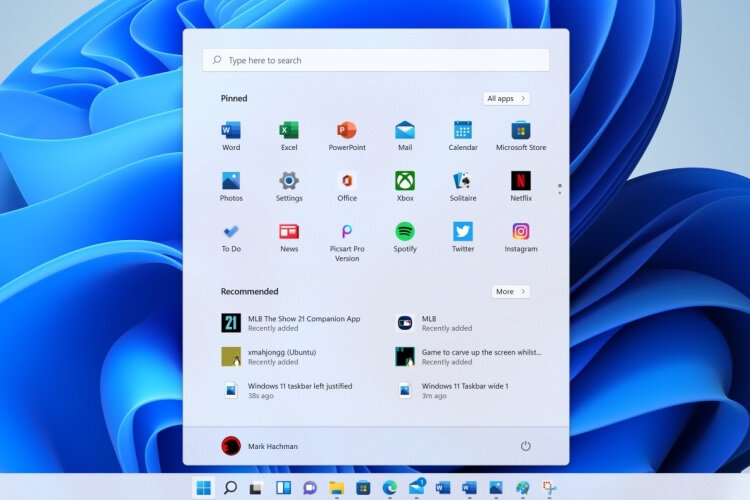This screenshot has height=500, width=750.
Task: Open the Word pinned app
Action: coord(231,136)
